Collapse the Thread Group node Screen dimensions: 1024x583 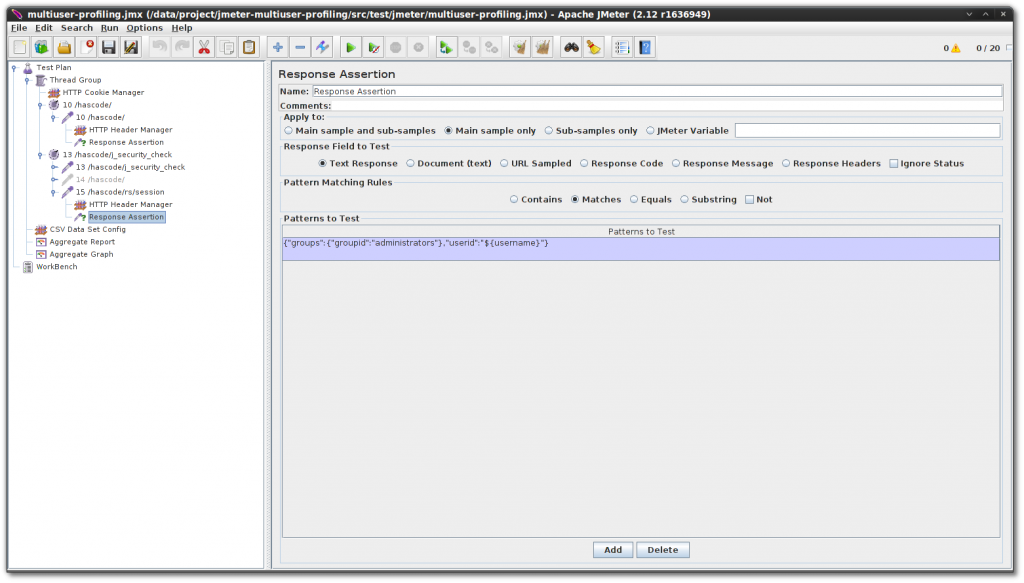tap(26, 80)
